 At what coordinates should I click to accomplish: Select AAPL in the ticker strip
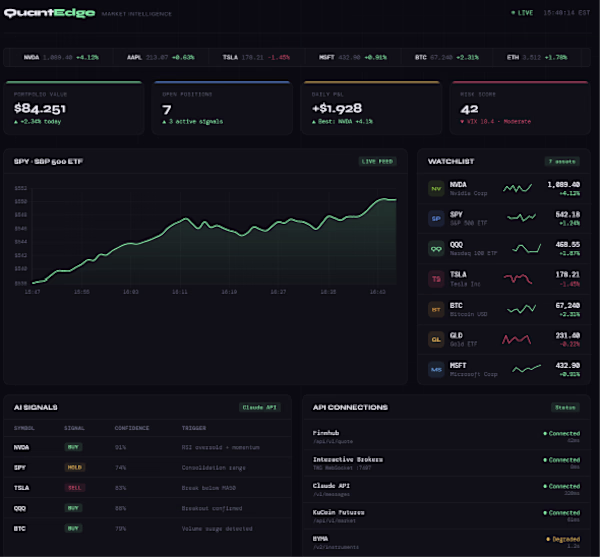pyautogui.click(x=161, y=57)
